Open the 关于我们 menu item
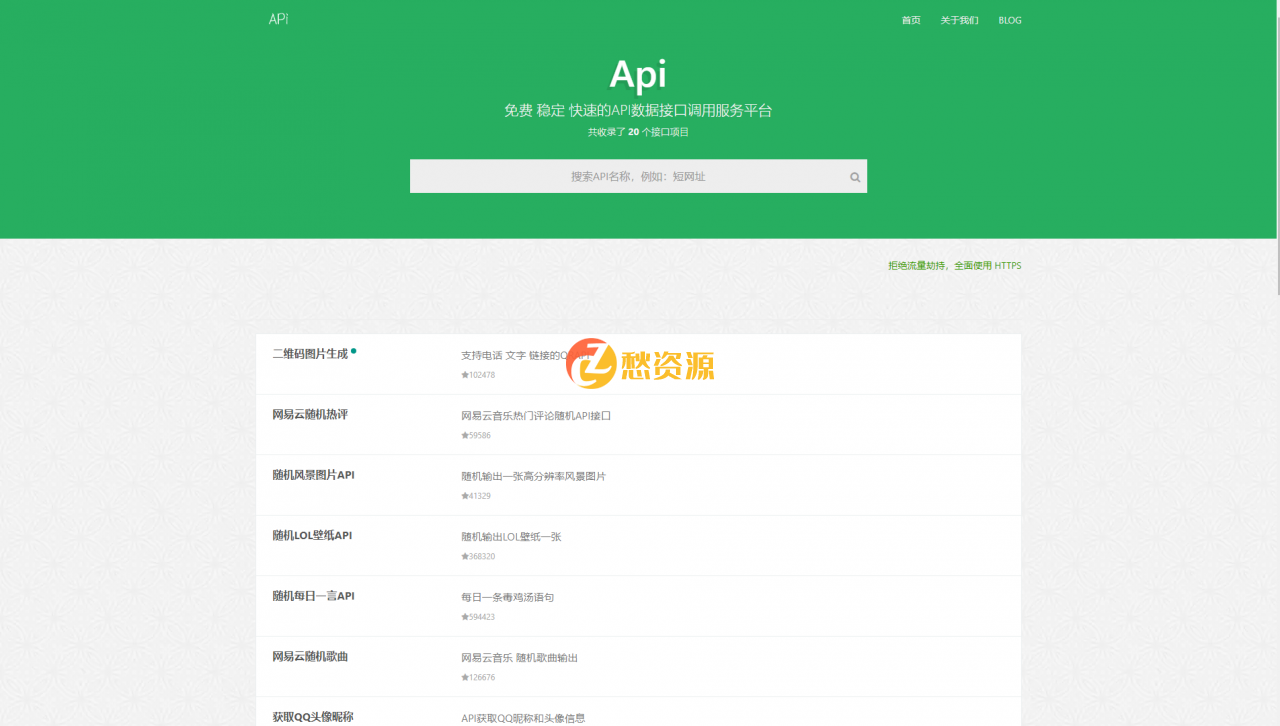The image size is (1280, 726). tap(960, 20)
